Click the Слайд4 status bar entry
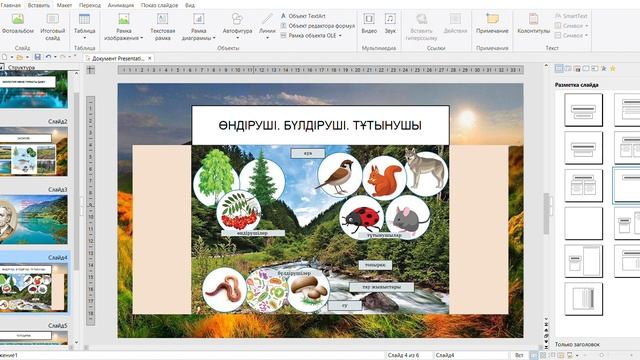This screenshot has width=640, height=360. [x=445, y=356]
